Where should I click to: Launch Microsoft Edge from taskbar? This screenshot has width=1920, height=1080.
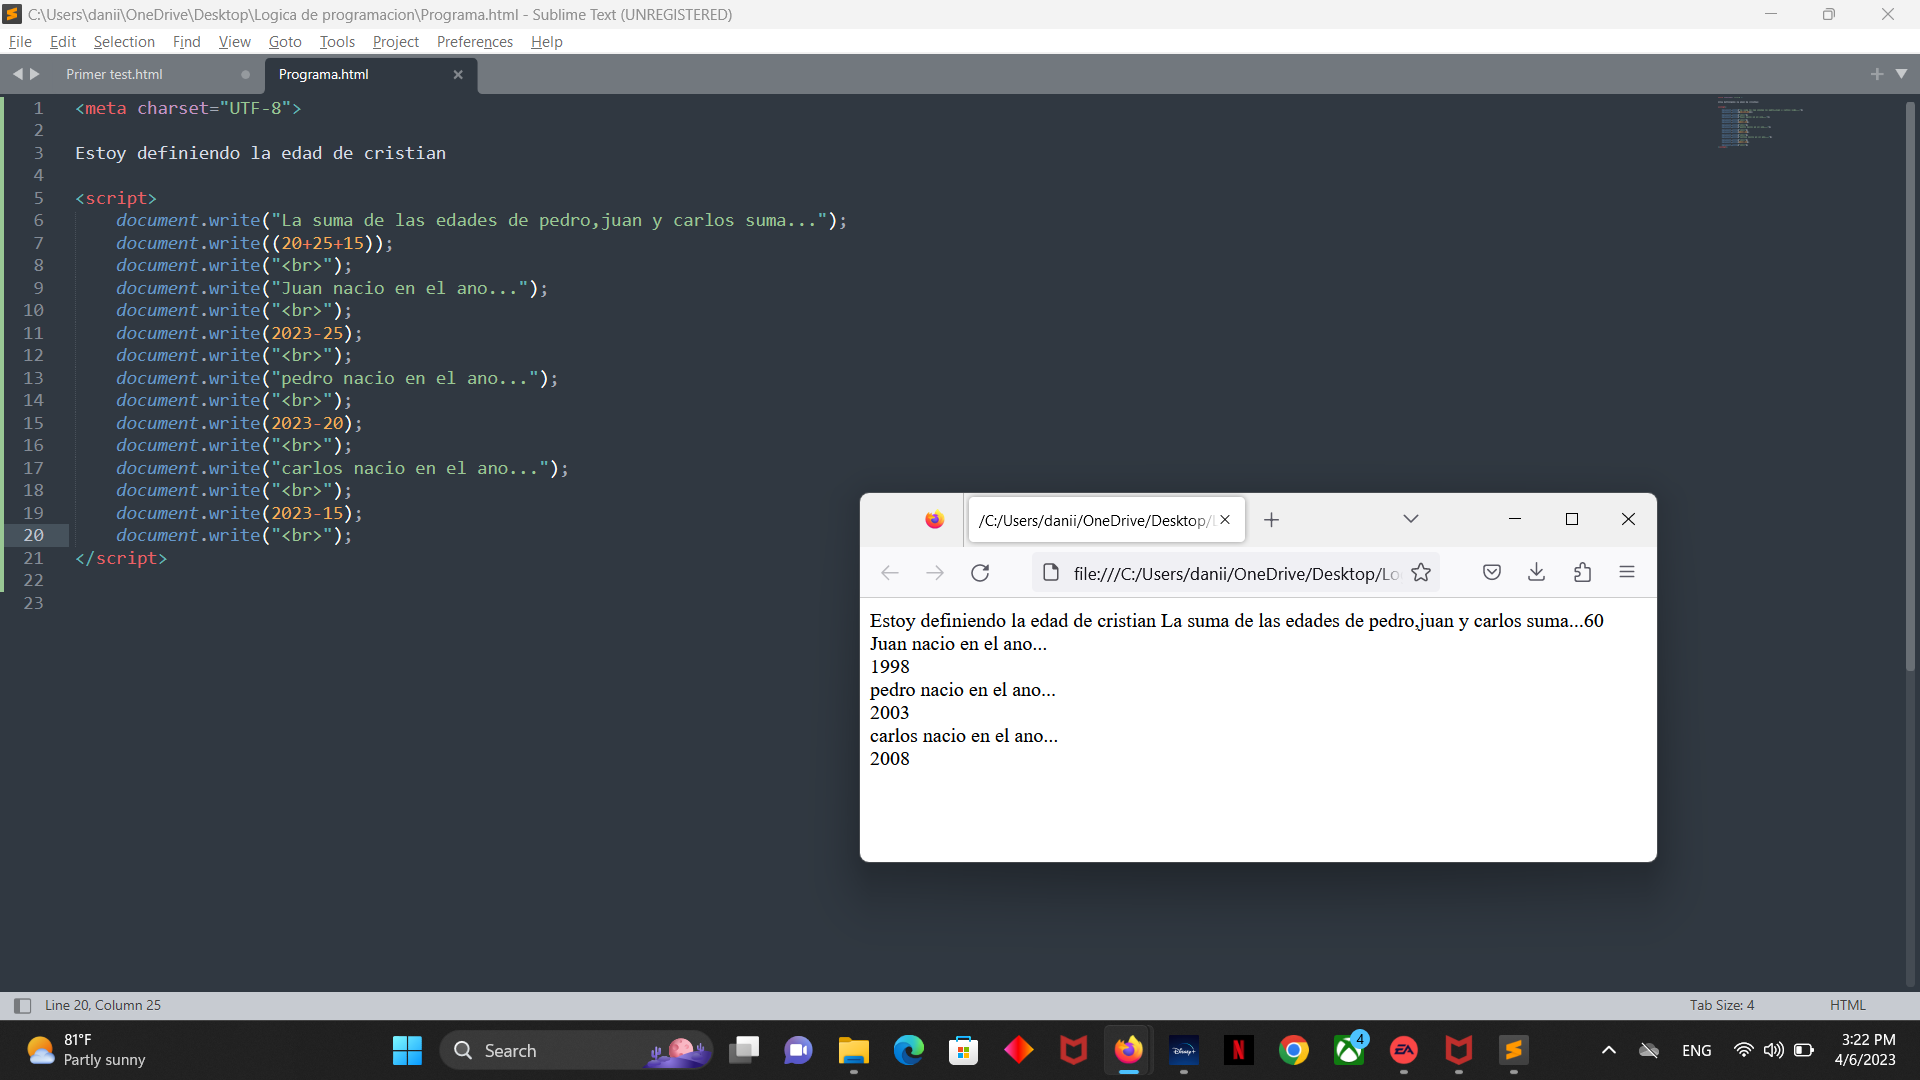tap(908, 1051)
